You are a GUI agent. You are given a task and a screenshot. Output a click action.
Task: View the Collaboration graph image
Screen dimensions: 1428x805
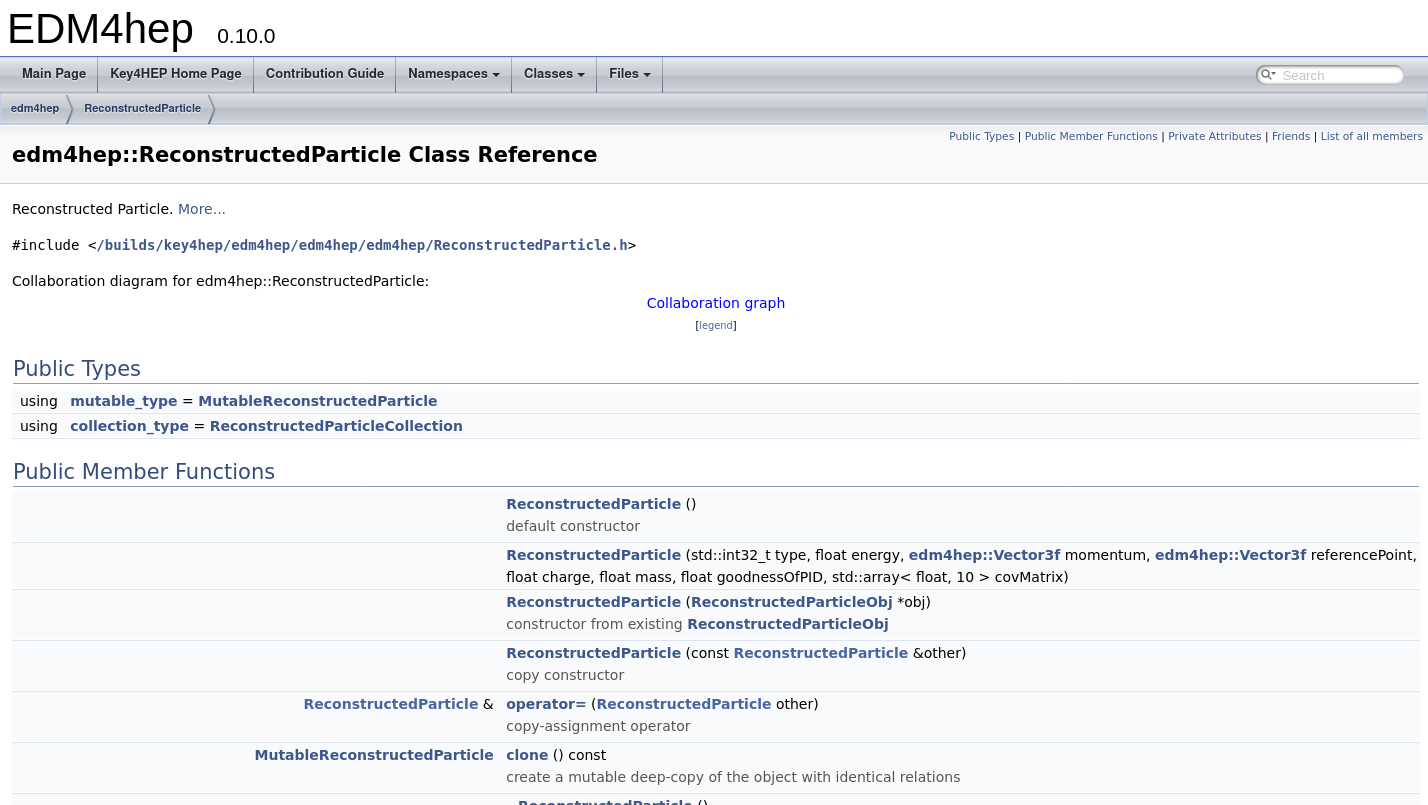coord(715,303)
